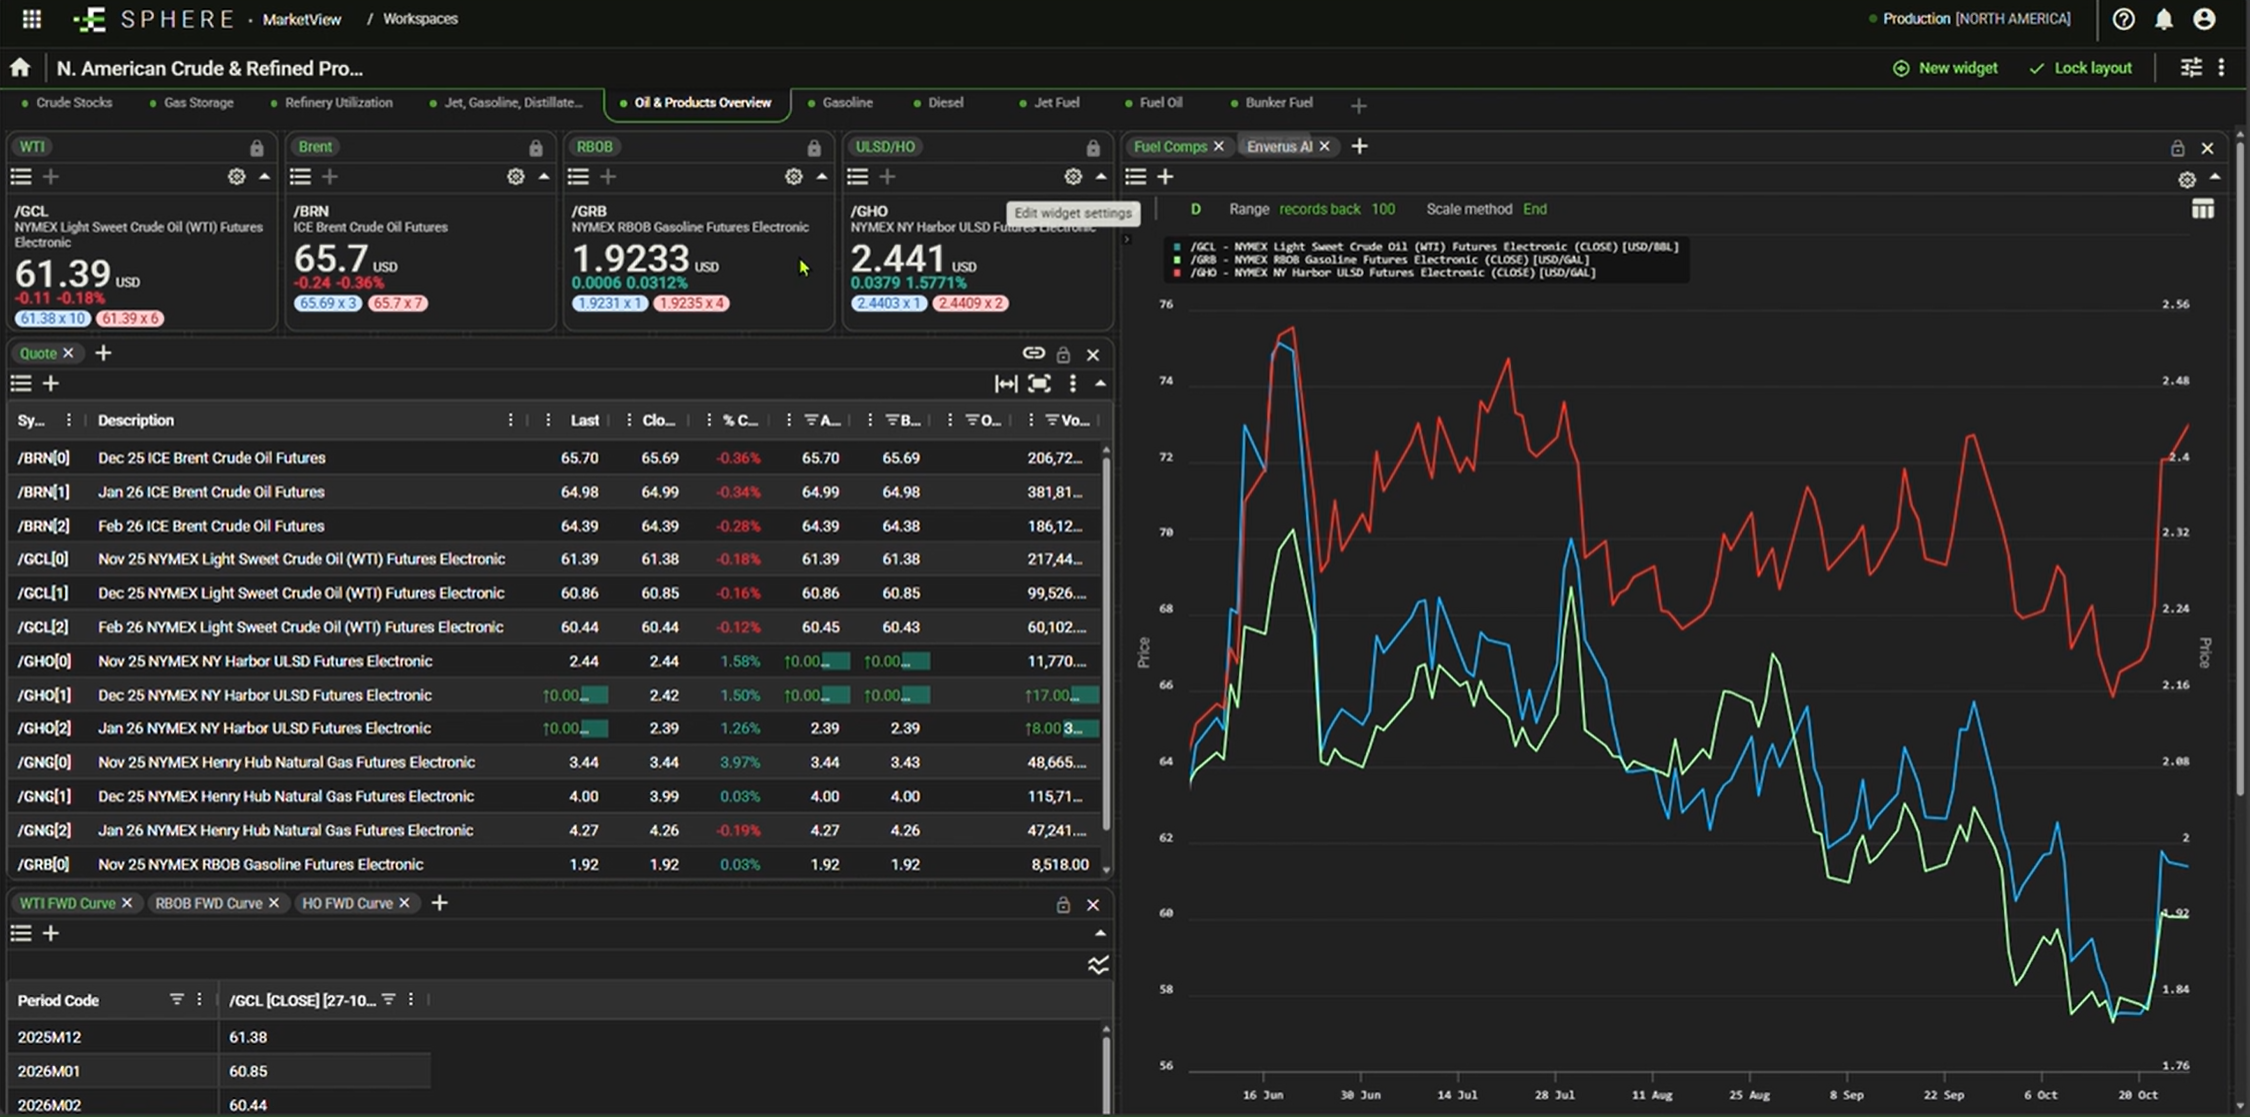Select the RBOB FWD Curve tab
Viewport: 2250px width, 1117px height.
point(208,903)
